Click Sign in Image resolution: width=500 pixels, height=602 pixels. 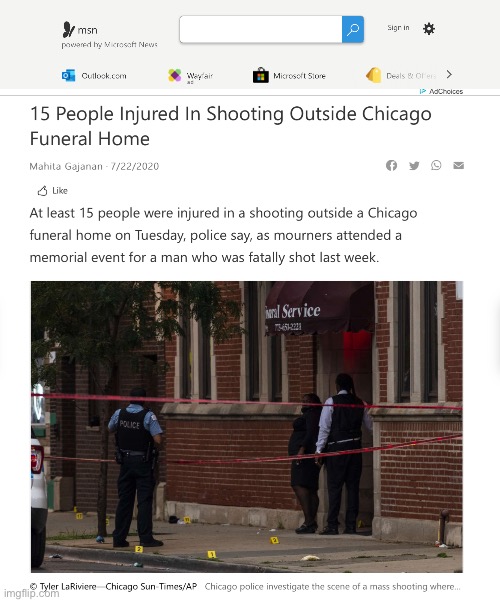[x=398, y=28]
